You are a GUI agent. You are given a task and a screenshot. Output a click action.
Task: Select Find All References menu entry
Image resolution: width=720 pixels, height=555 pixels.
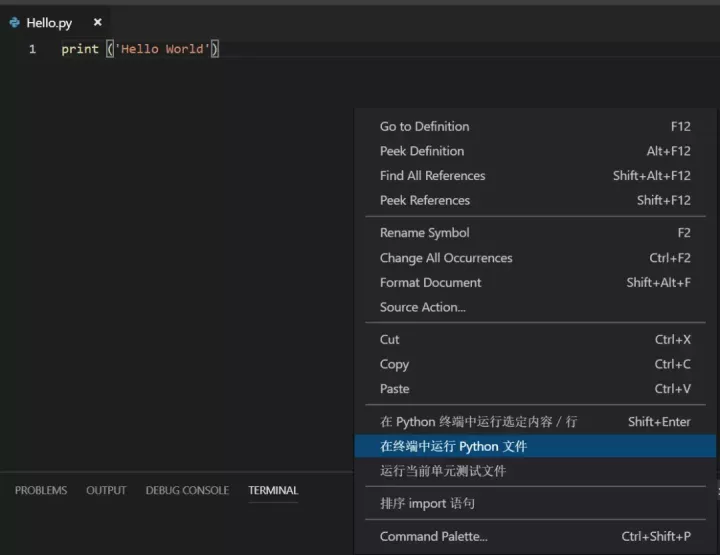(432, 176)
